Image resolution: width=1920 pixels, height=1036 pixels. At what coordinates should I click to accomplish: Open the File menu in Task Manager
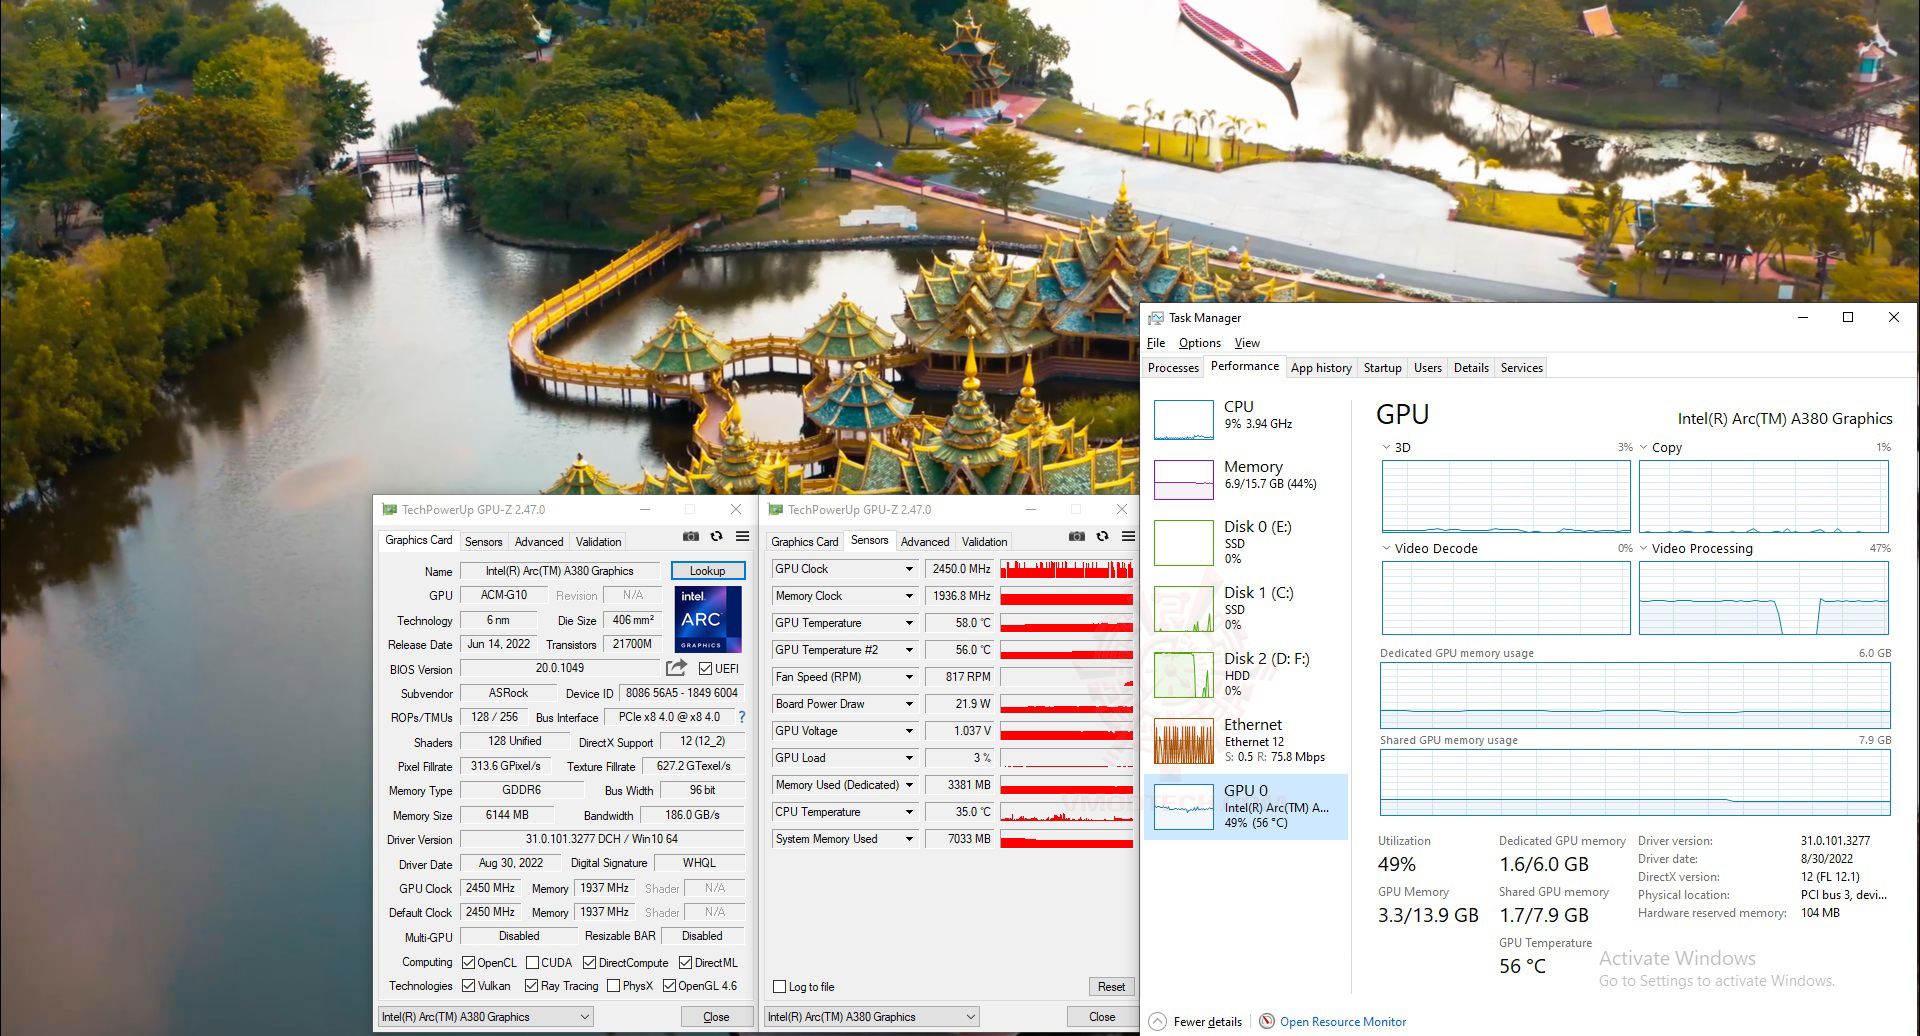(1156, 343)
